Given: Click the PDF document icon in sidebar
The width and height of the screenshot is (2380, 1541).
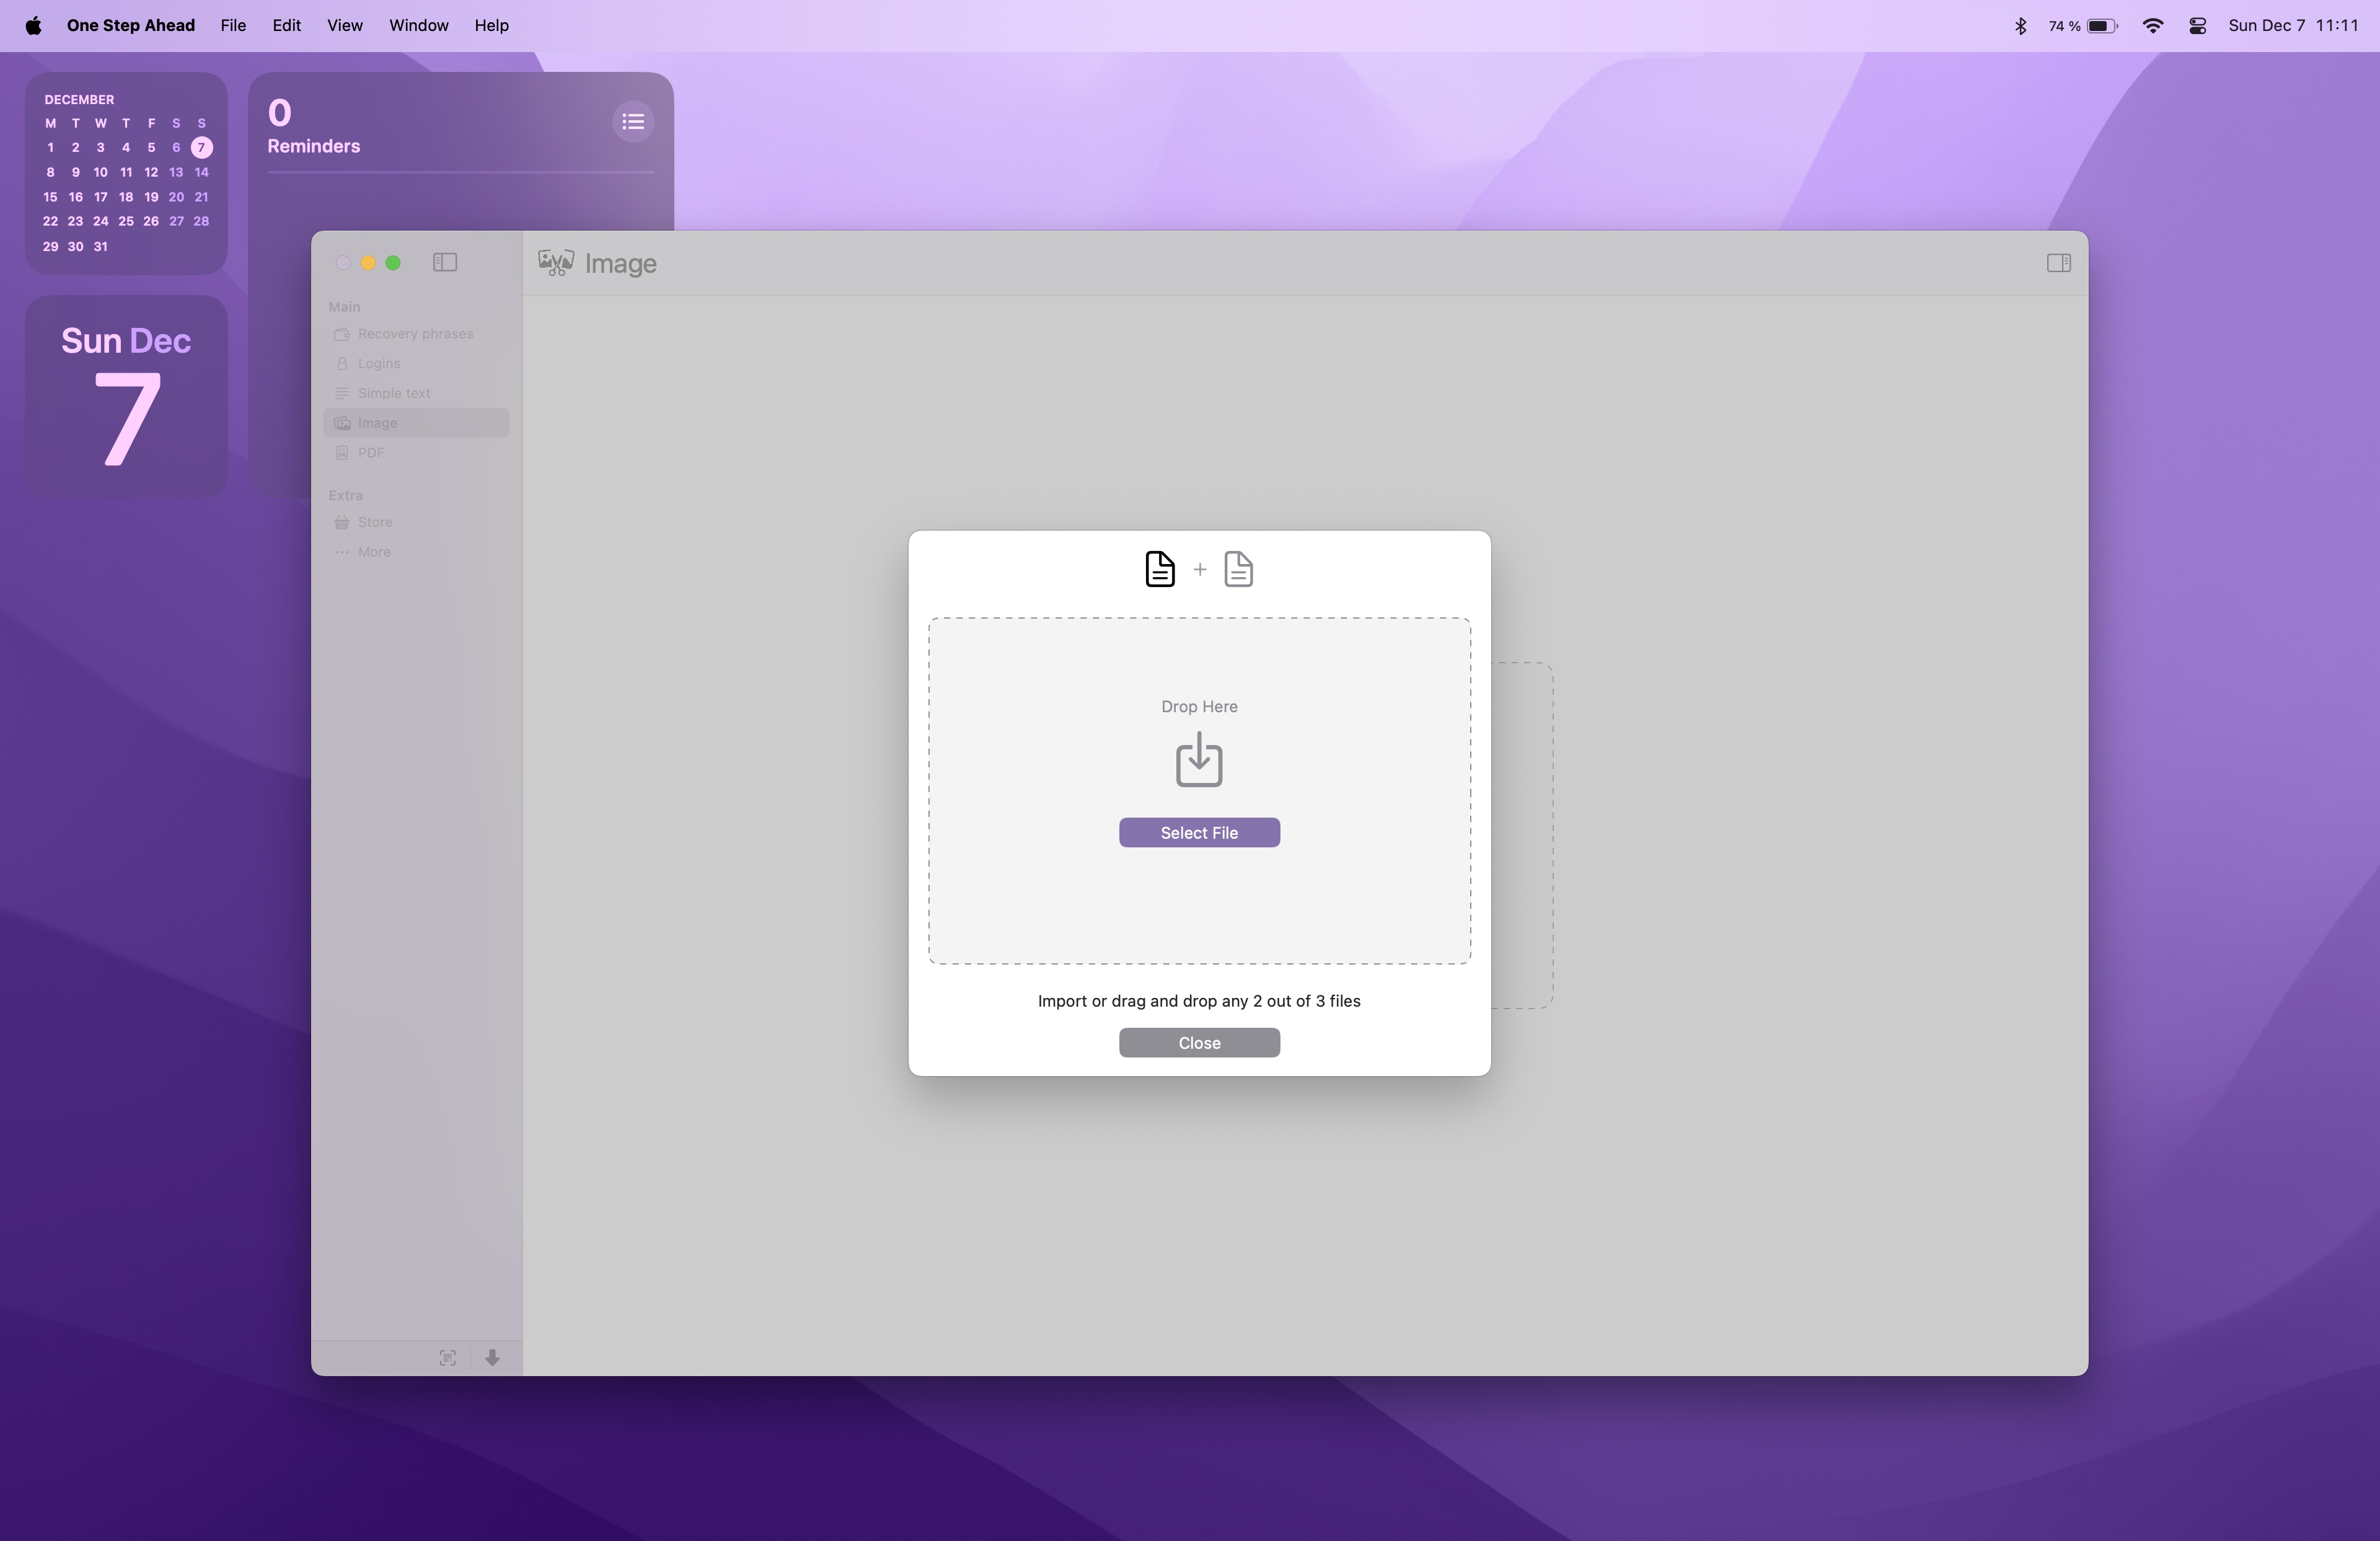Looking at the screenshot, I should 343,452.
